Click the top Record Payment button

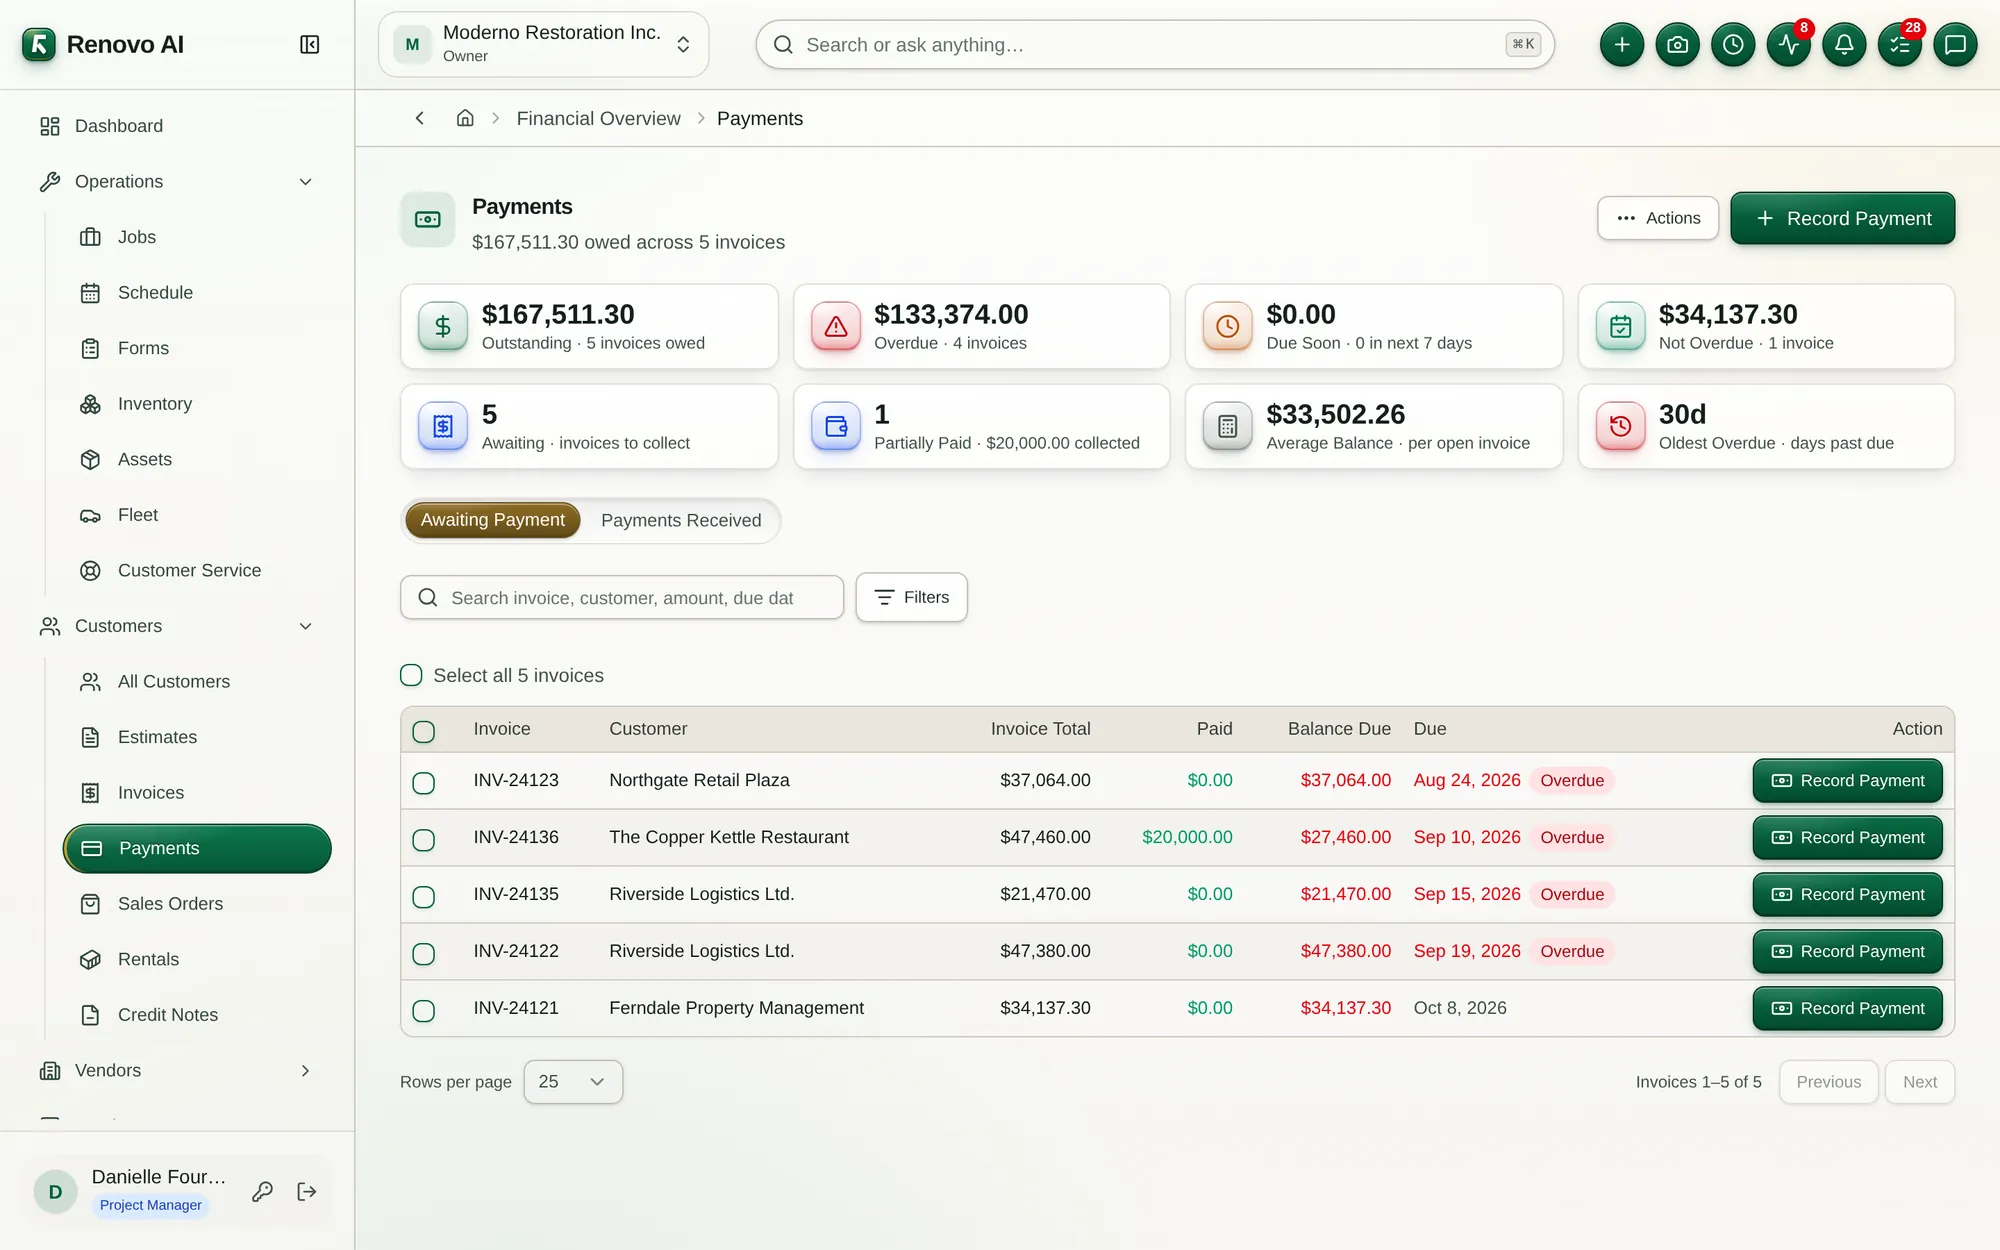tap(1842, 218)
